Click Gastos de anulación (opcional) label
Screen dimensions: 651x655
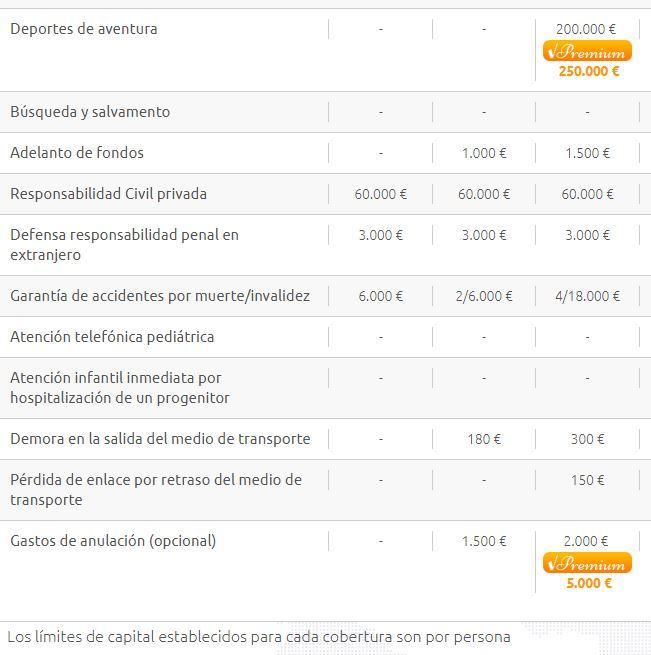pyautogui.click(x=113, y=541)
